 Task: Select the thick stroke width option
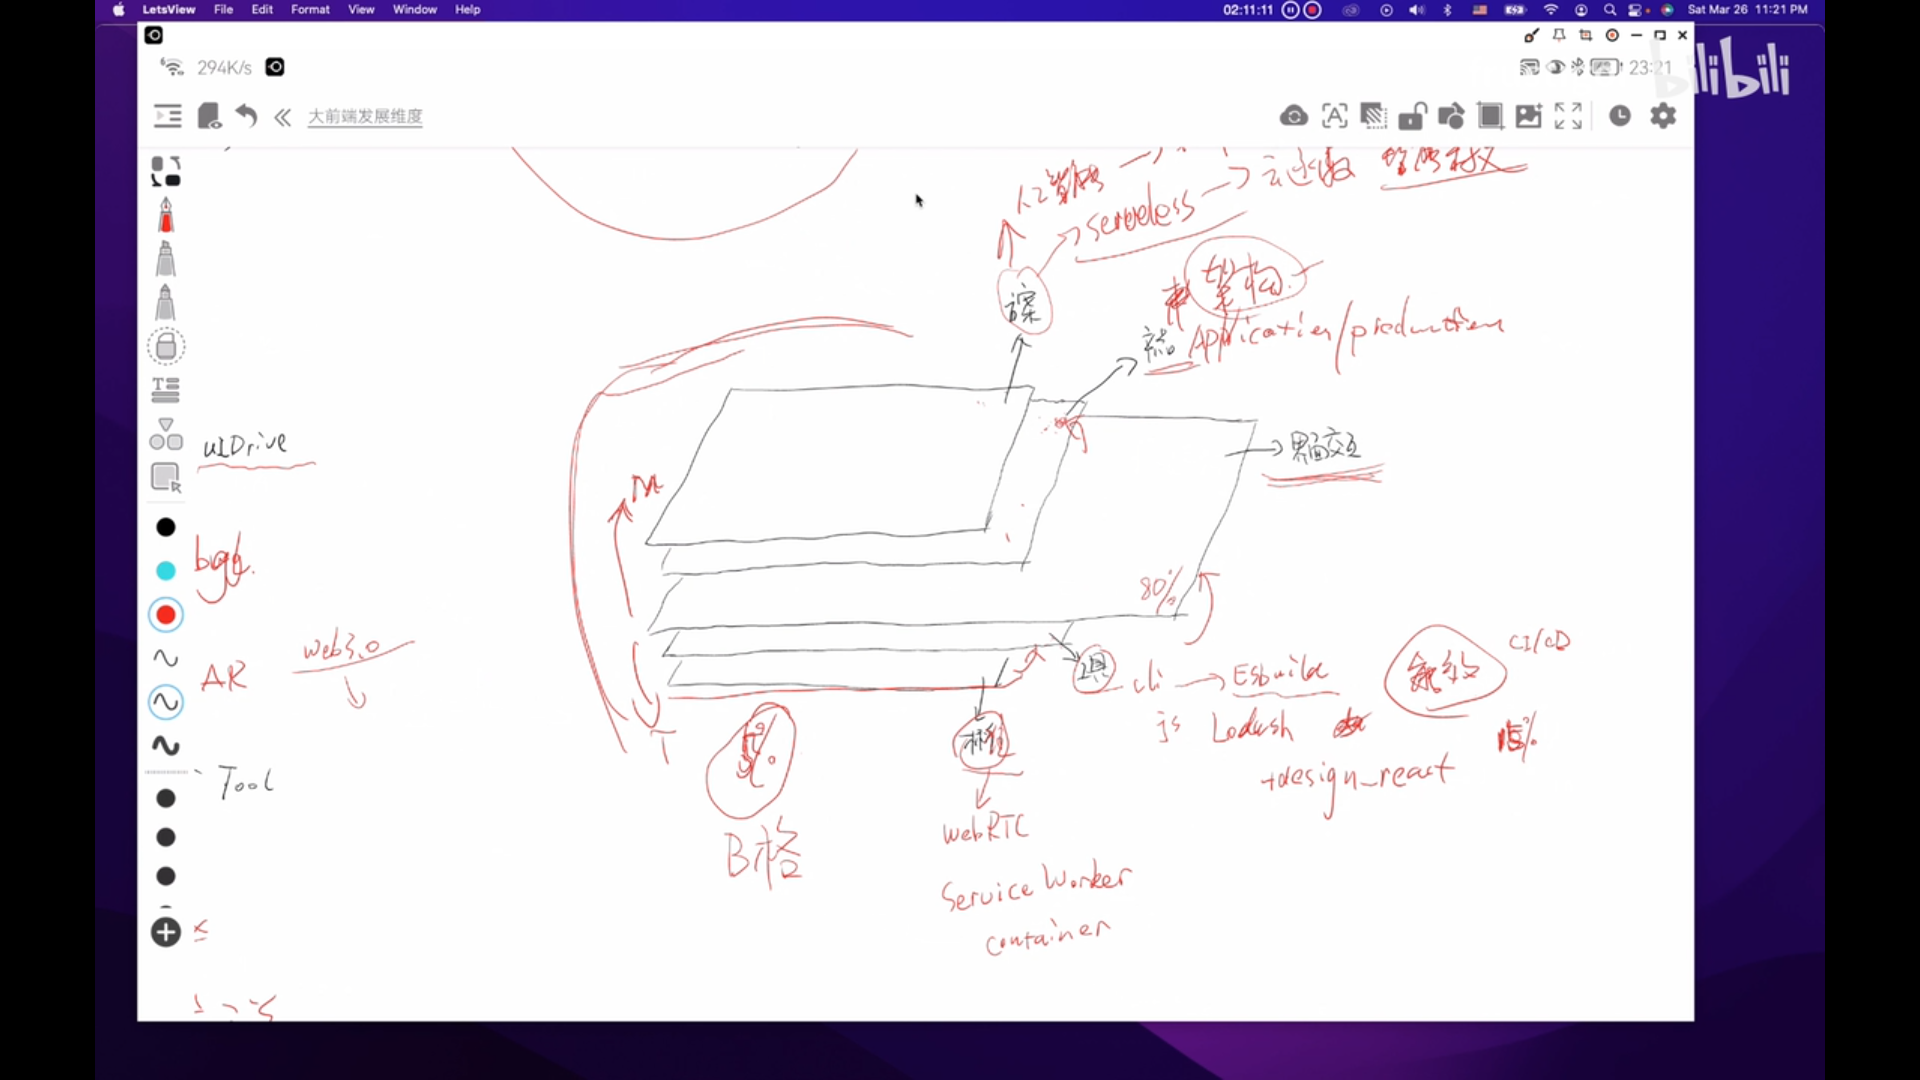(166, 746)
